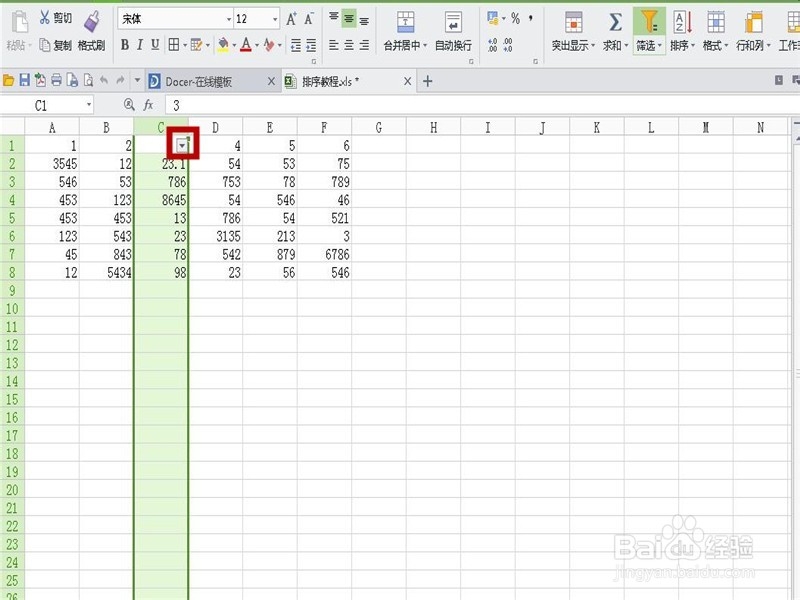Click the decrease decimal places icon
This screenshot has width=800, height=600.
tap(508, 45)
